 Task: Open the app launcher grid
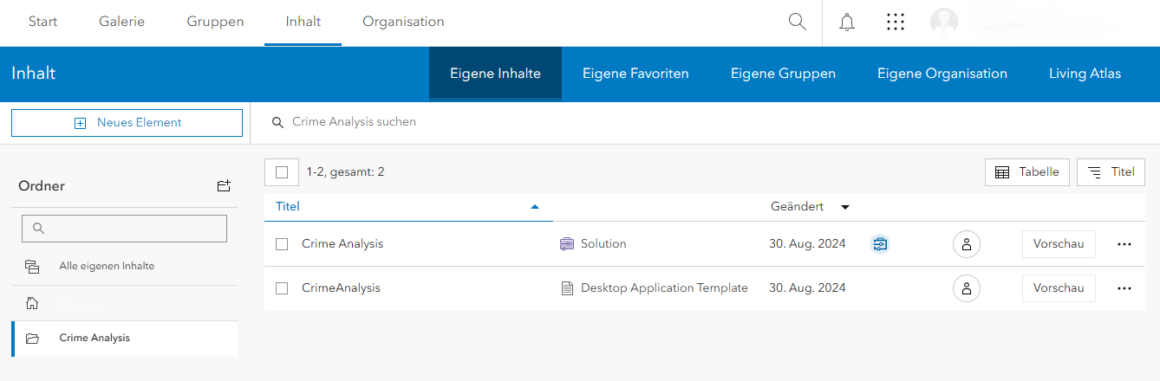[895, 22]
